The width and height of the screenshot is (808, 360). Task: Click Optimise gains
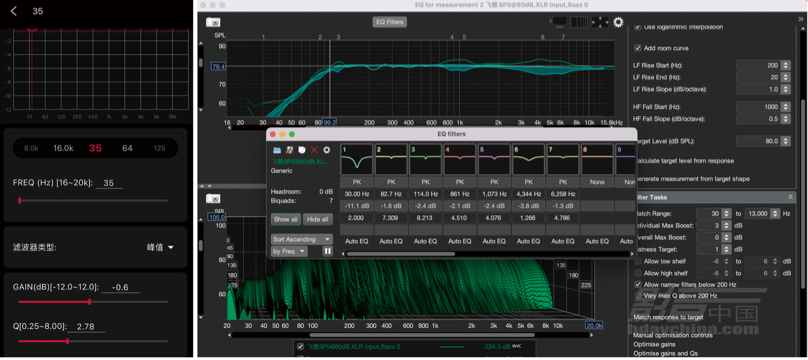tap(653, 345)
